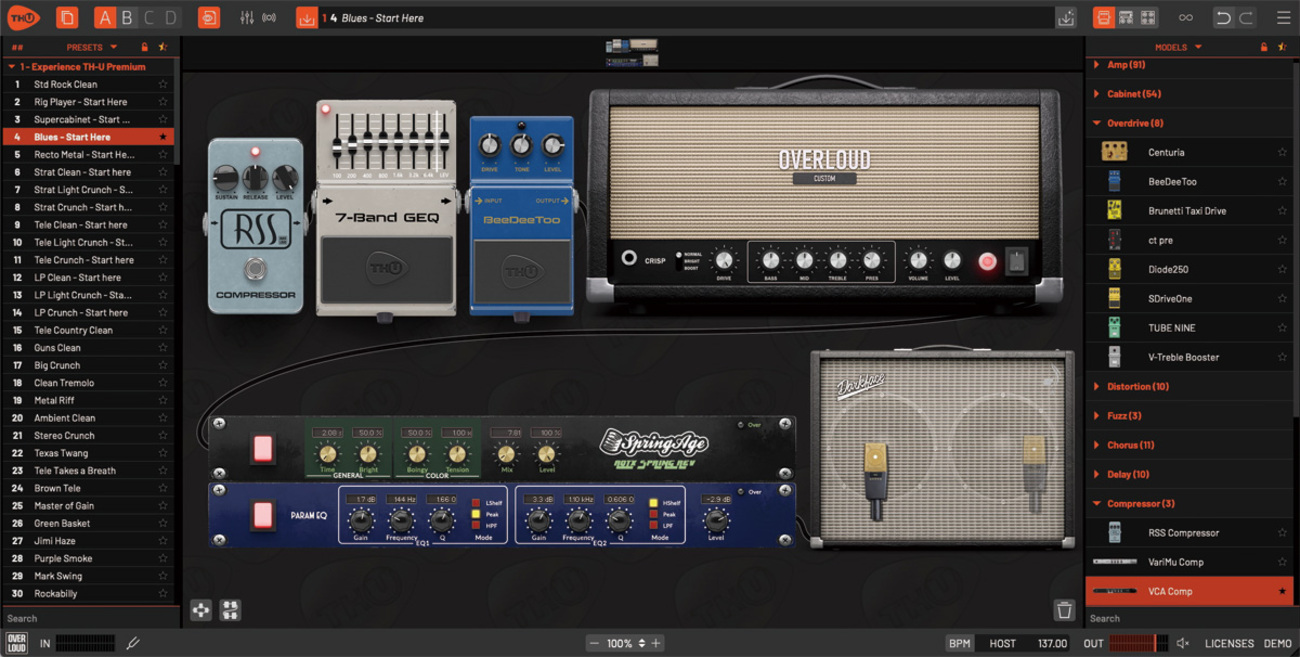Collapse the Overdrive (8) category

(1134, 123)
